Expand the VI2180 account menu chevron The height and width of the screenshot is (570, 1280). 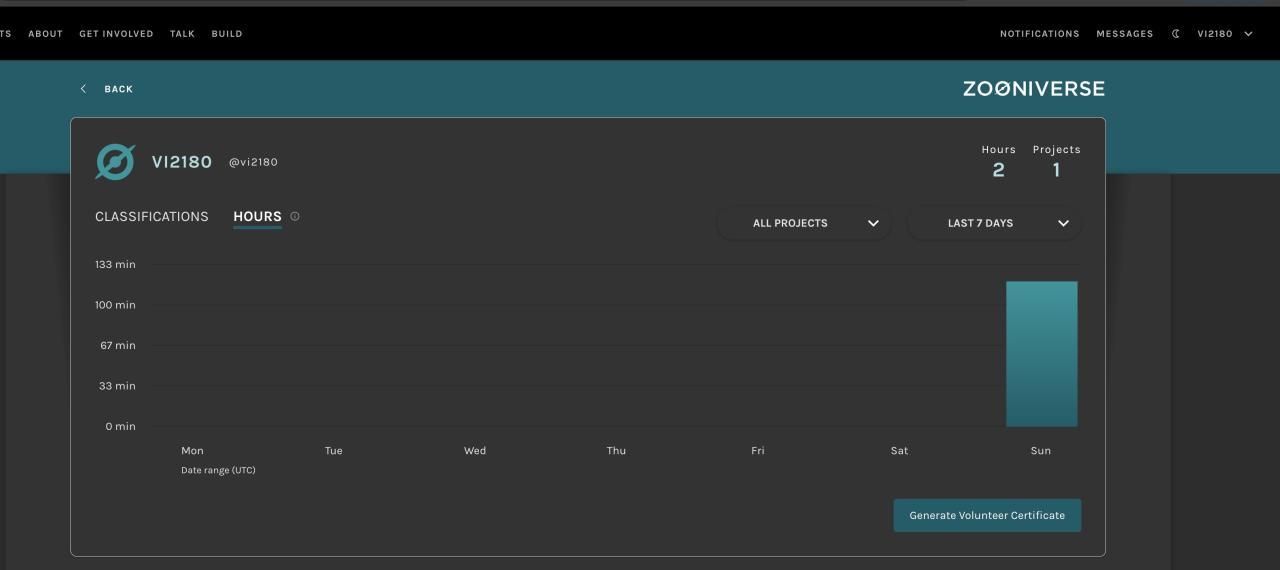click(x=1248, y=34)
